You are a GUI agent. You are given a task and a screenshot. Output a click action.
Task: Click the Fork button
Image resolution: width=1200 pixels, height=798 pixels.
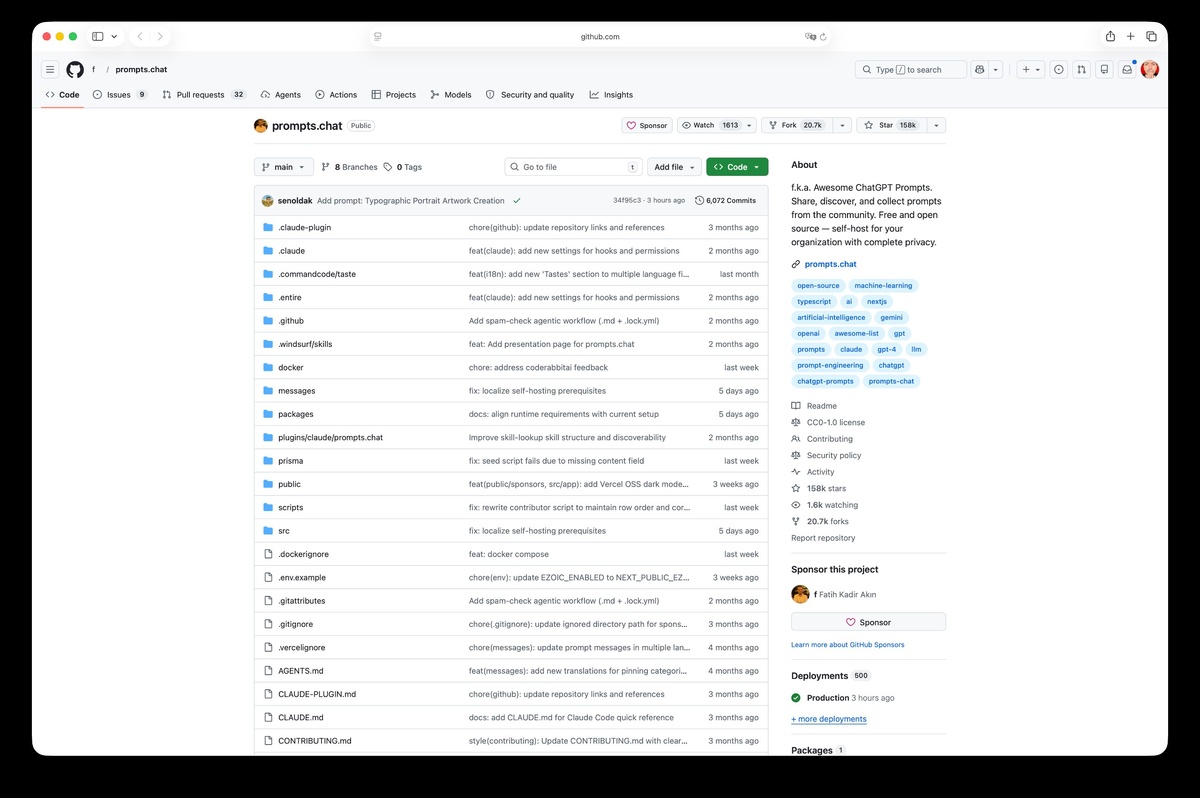[796, 125]
